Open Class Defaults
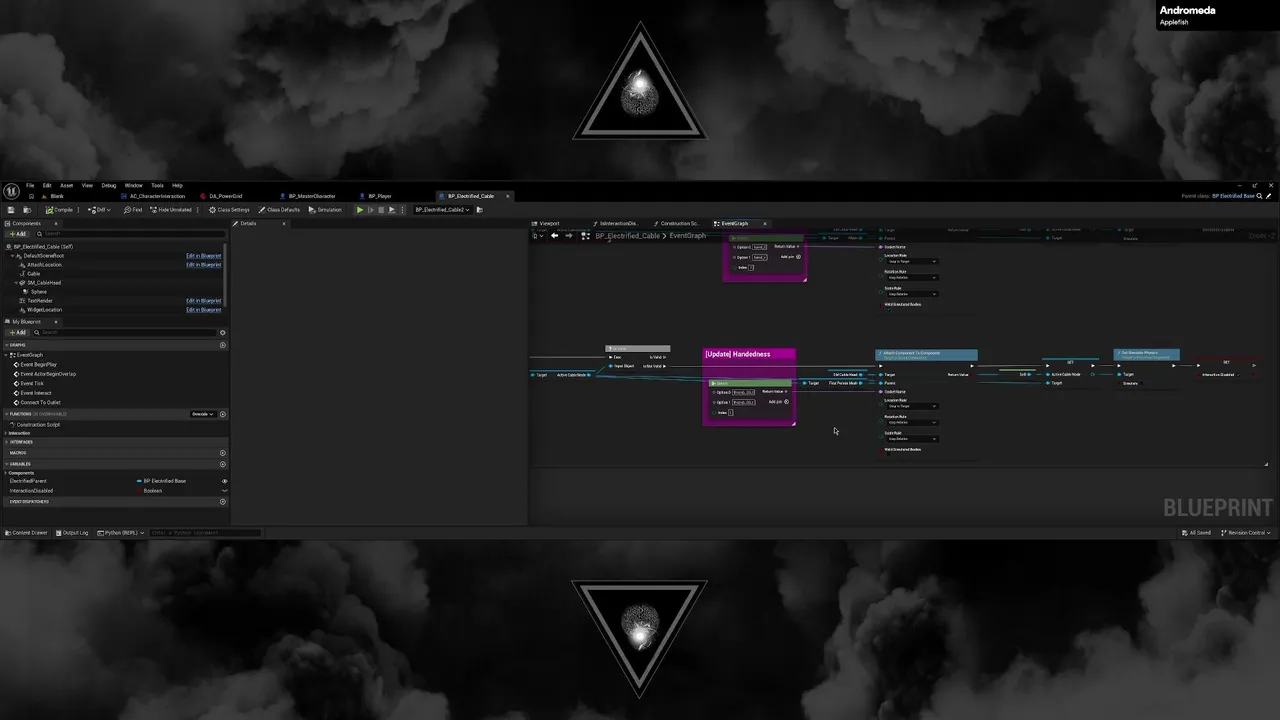Image resolution: width=1280 pixels, height=720 pixels. click(279, 210)
